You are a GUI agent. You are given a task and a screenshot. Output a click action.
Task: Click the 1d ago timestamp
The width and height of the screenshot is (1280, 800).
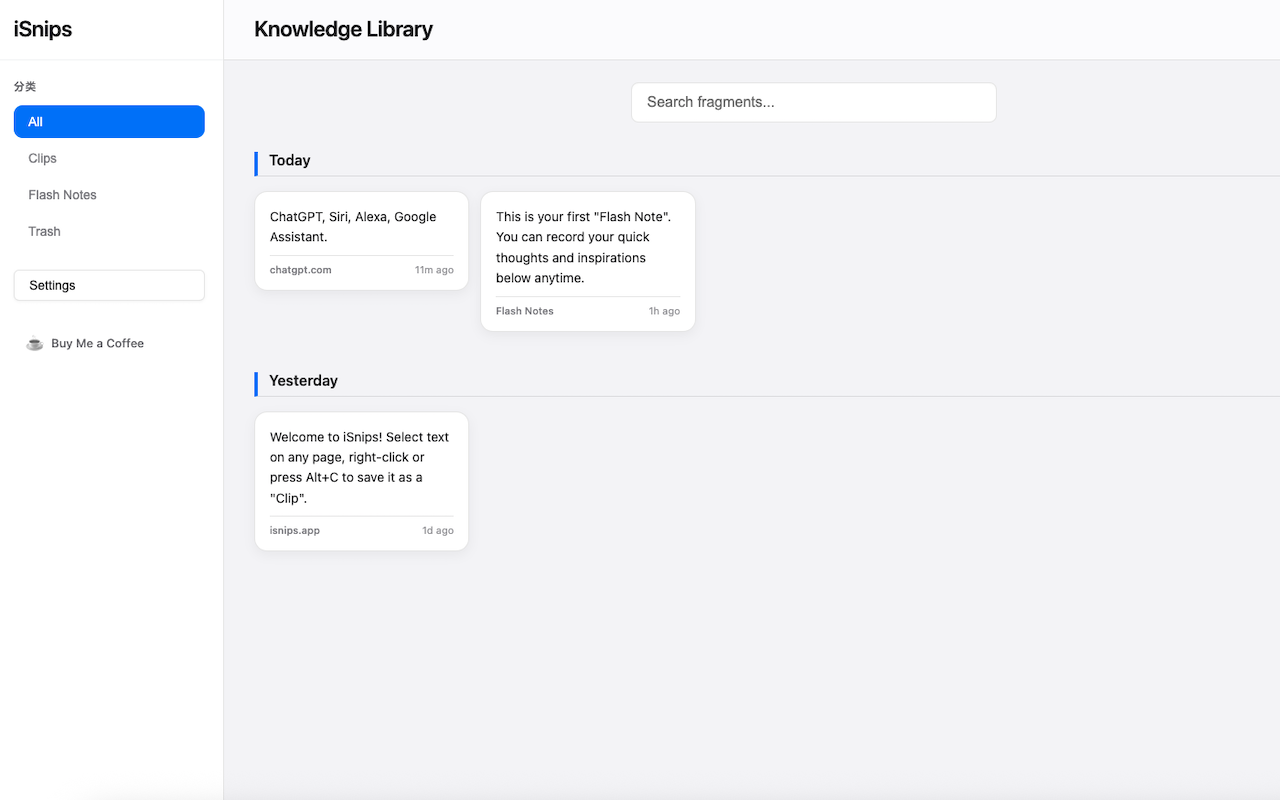(x=437, y=530)
